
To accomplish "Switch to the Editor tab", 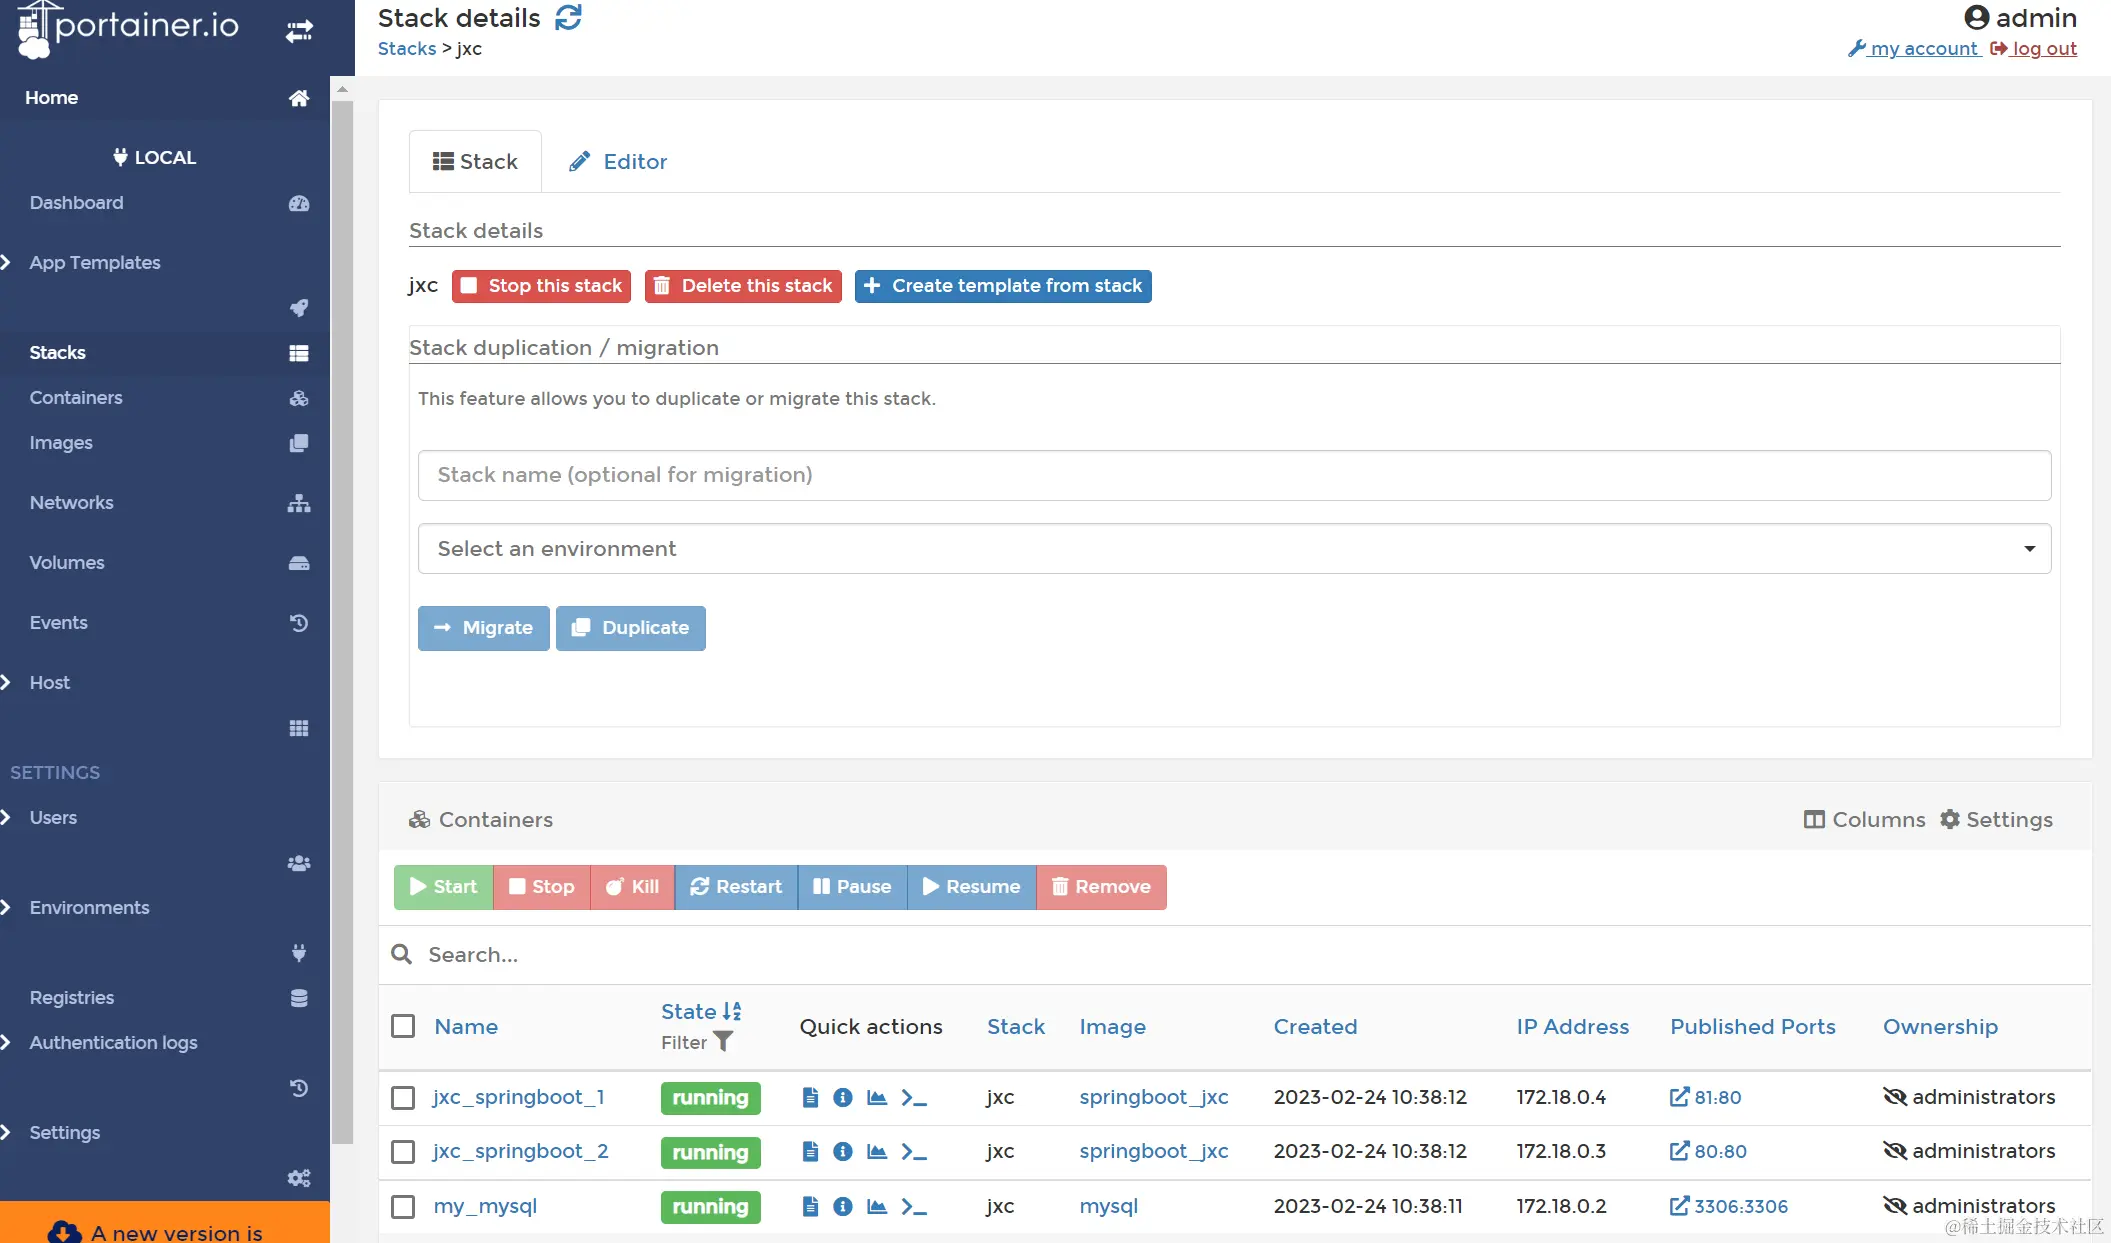I will pos(618,162).
